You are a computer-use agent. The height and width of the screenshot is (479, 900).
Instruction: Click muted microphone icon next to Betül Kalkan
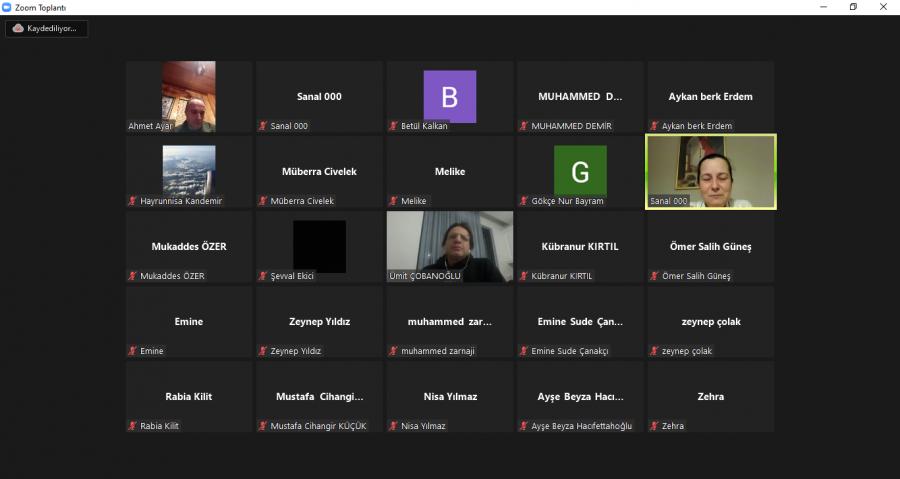pos(393,126)
